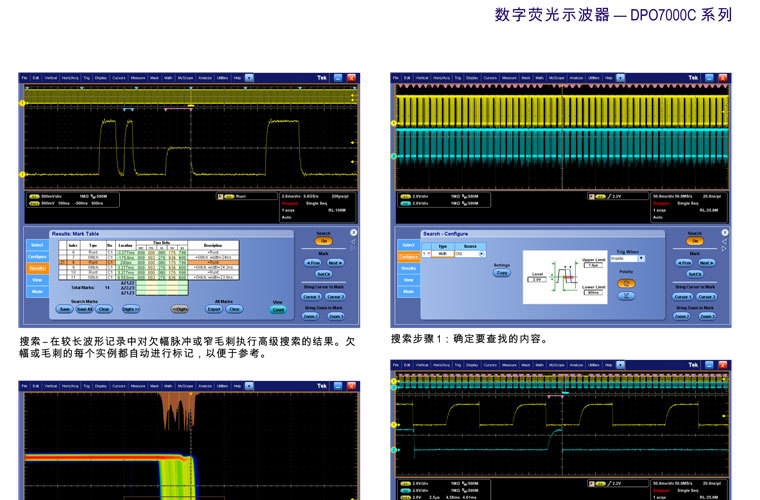
Task: Click the trigger source icon in Search Configure readout
Action: coord(591,197)
